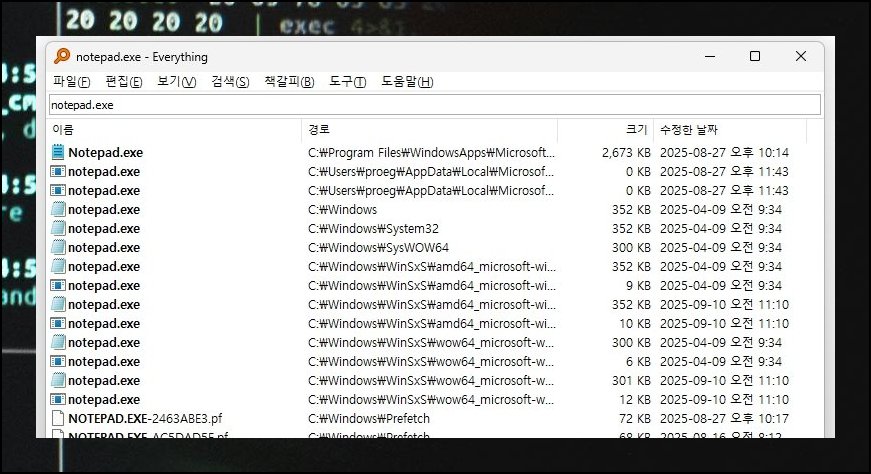Open the 편집(E) menu

coord(124,82)
